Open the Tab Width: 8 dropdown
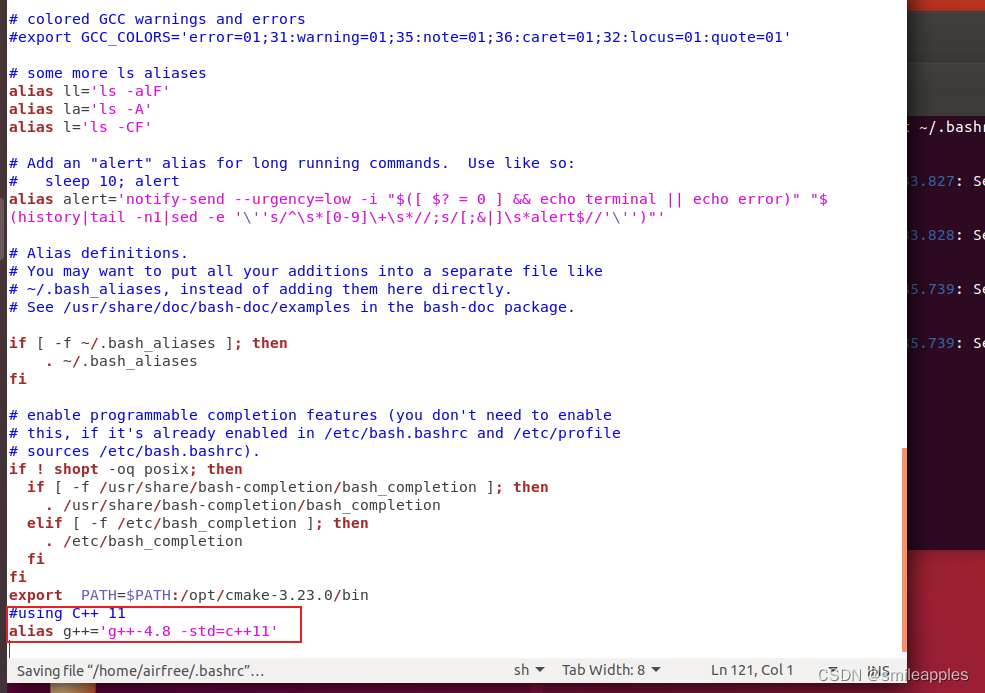The width and height of the screenshot is (985, 693). [611, 670]
